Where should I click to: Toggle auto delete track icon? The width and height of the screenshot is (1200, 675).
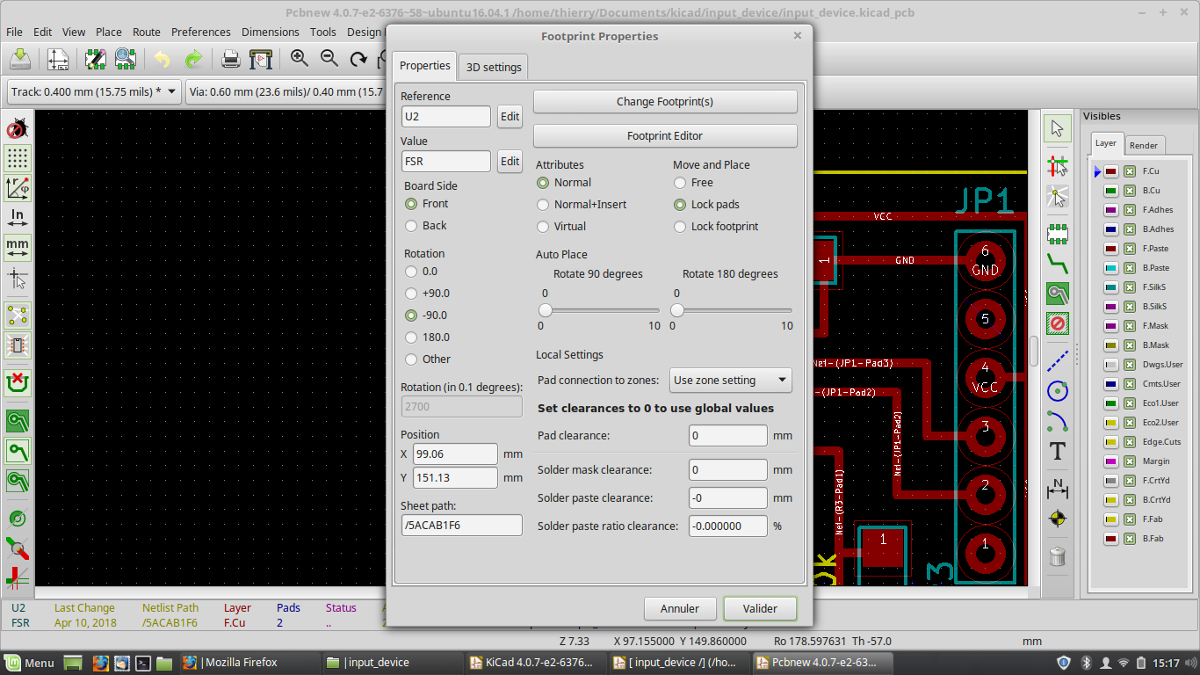[17, 382]
